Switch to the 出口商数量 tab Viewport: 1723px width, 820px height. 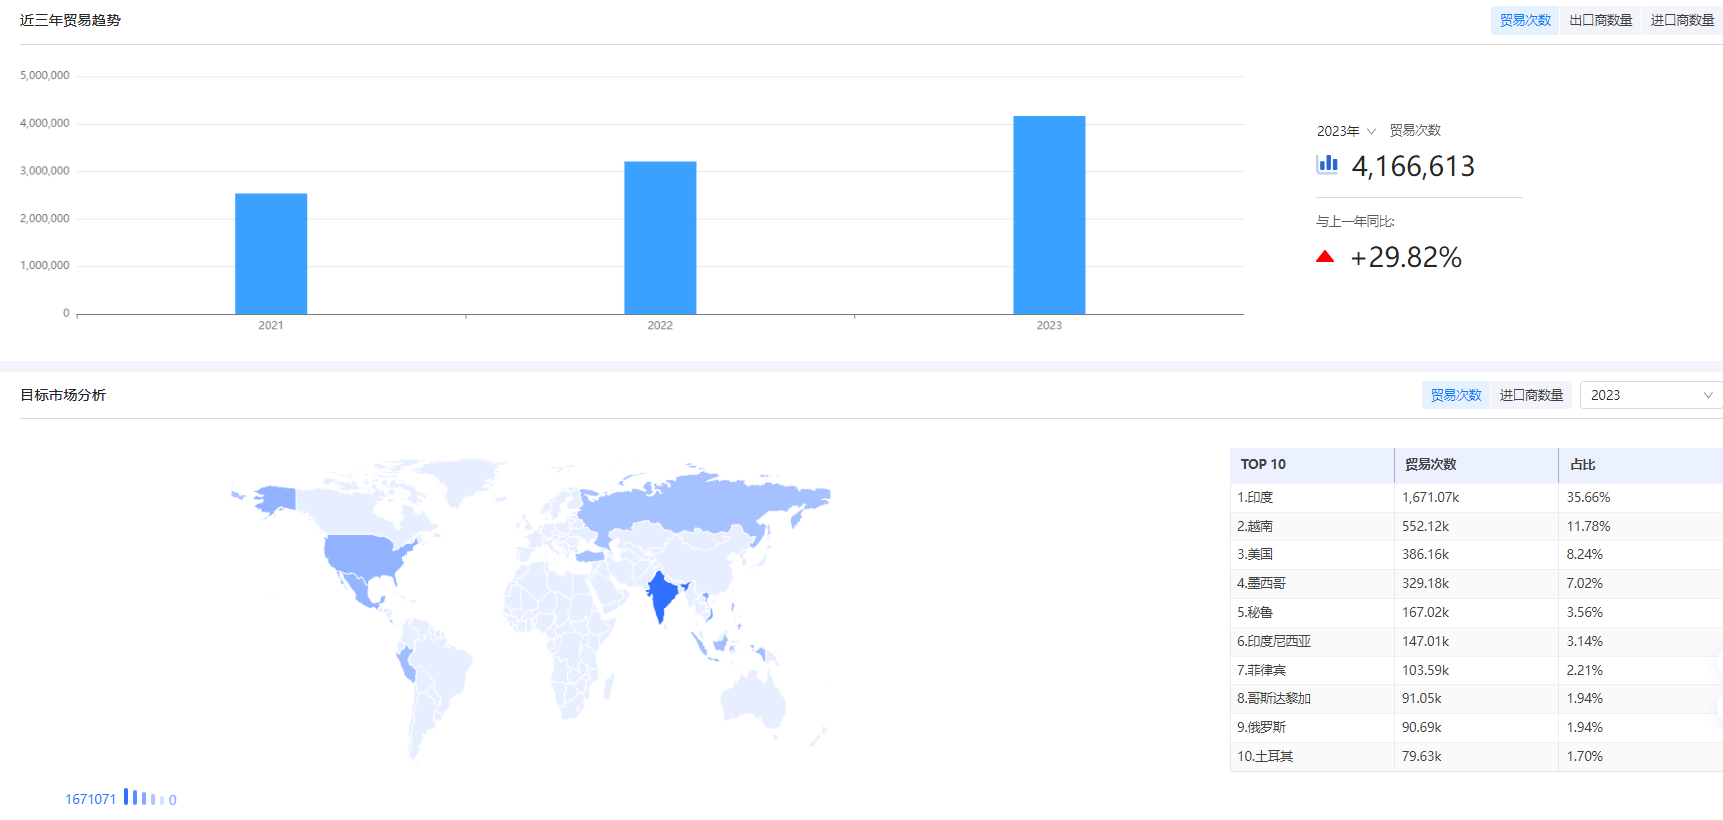[1600, 20]
